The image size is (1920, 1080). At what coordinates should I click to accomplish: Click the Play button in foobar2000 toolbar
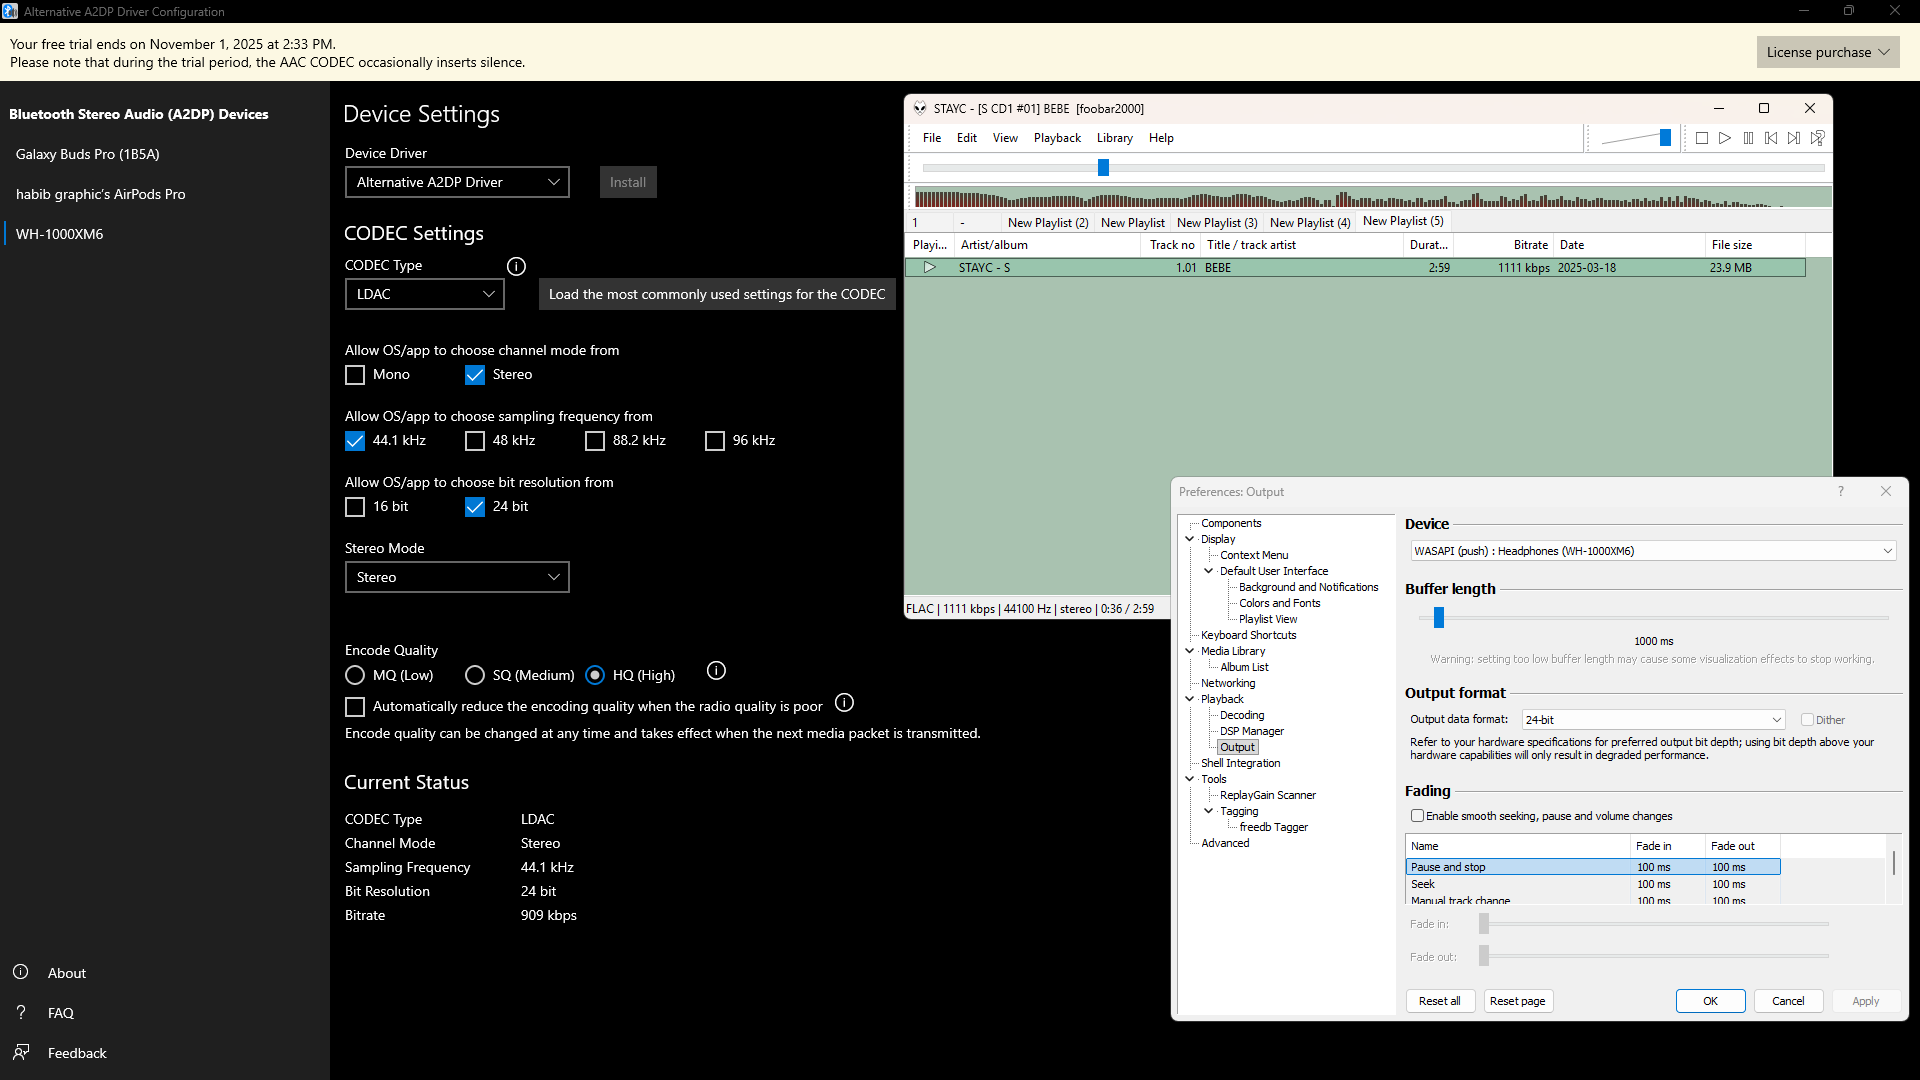pos(1725,138)
